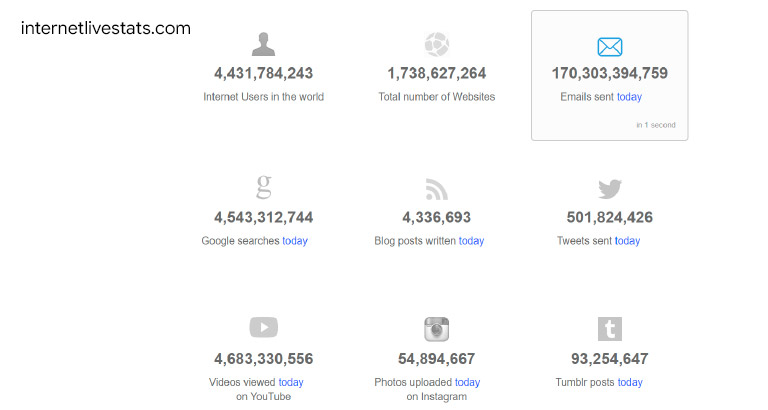
Task: Click the blog RSS feed icon
Action: (436, 190)
